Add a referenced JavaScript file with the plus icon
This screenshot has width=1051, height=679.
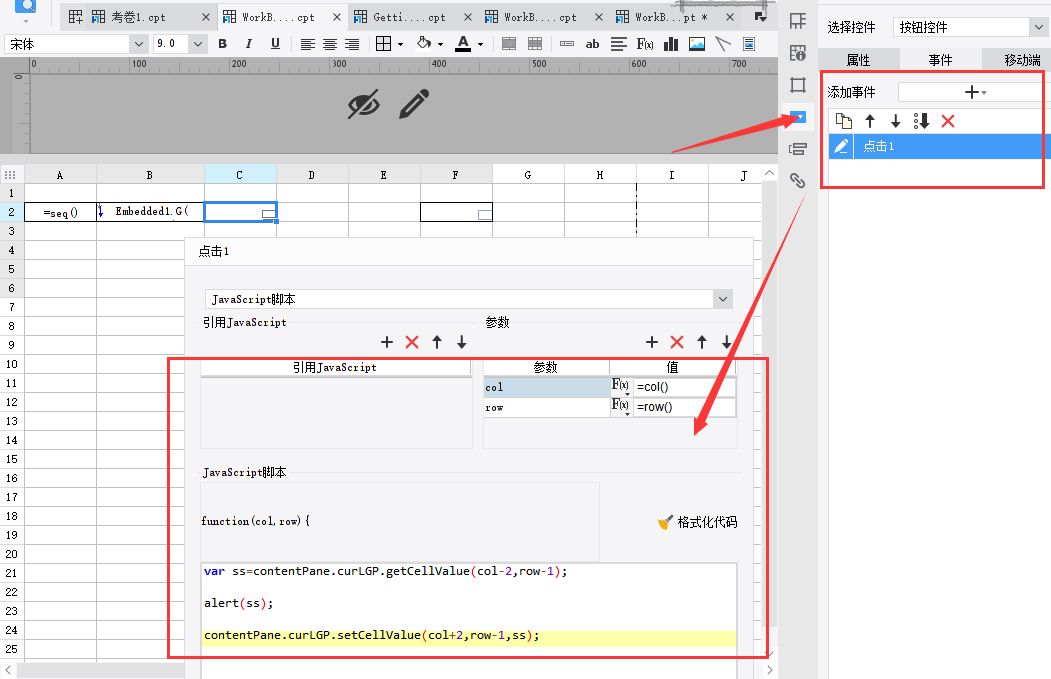[x=387, y=342]
